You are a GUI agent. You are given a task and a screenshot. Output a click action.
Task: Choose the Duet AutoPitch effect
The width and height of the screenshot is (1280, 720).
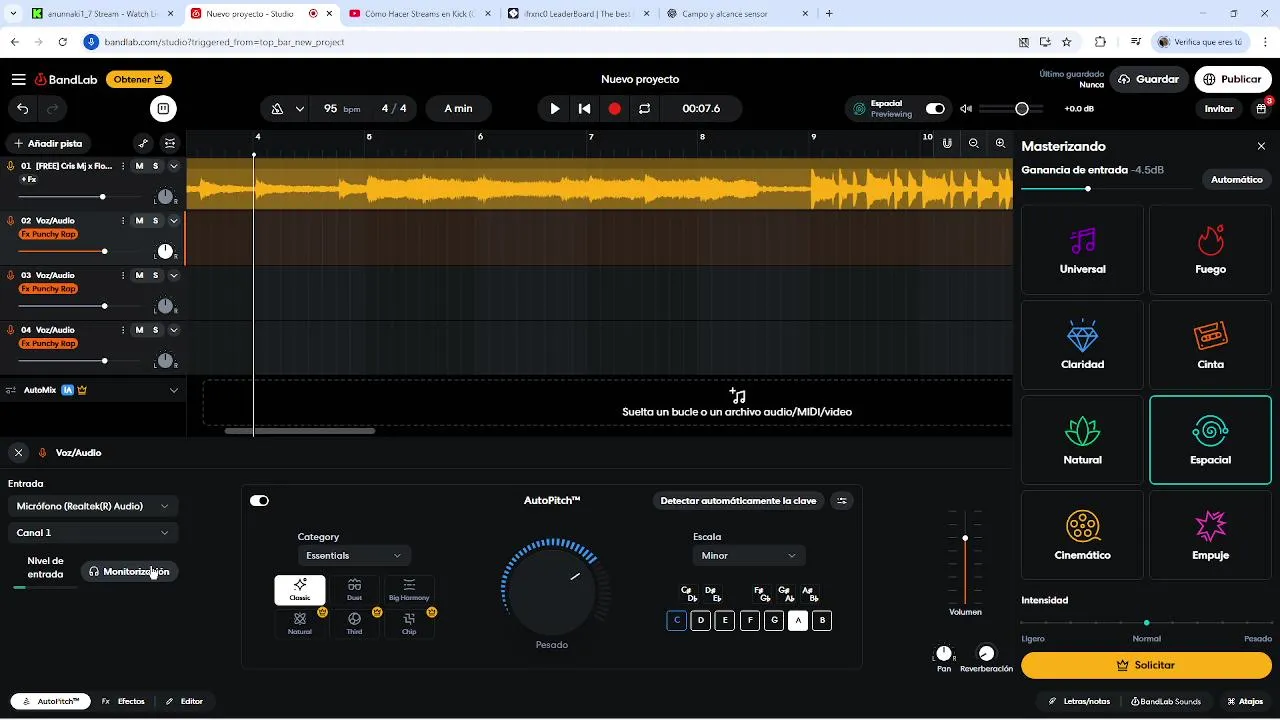(x=354, y=590)
